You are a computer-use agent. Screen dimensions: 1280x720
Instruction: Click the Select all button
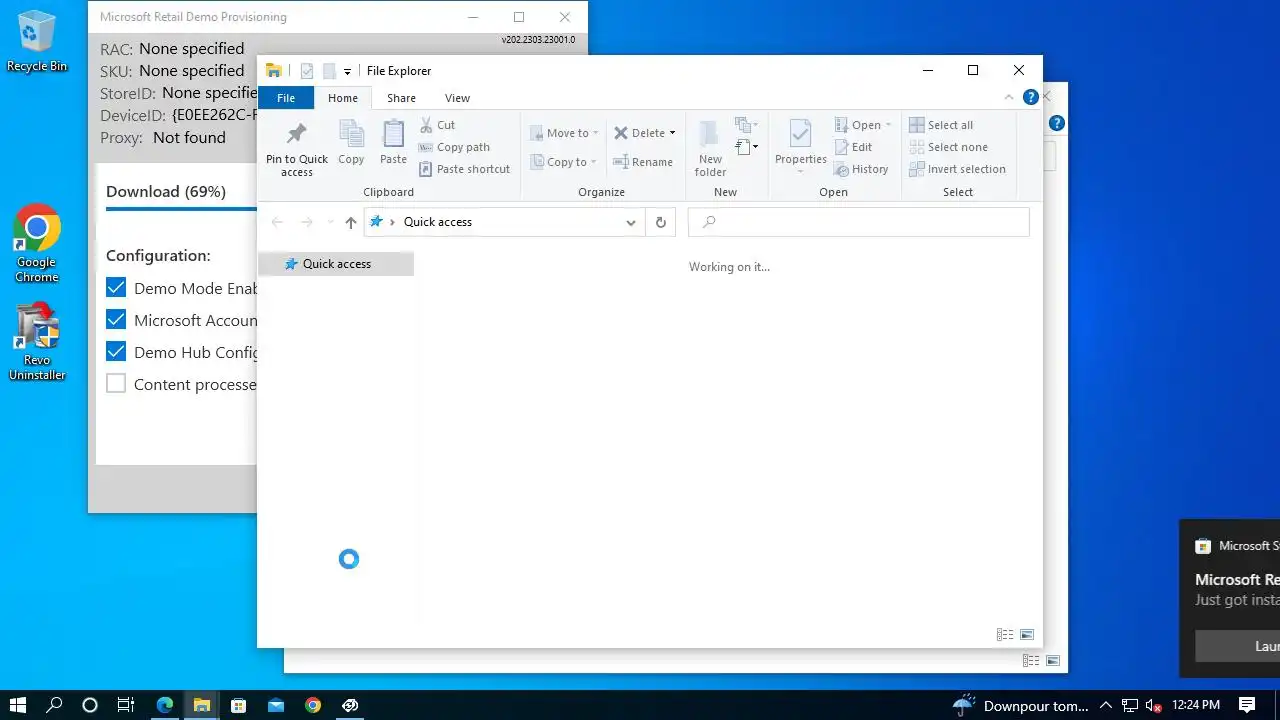click(941, 125)
